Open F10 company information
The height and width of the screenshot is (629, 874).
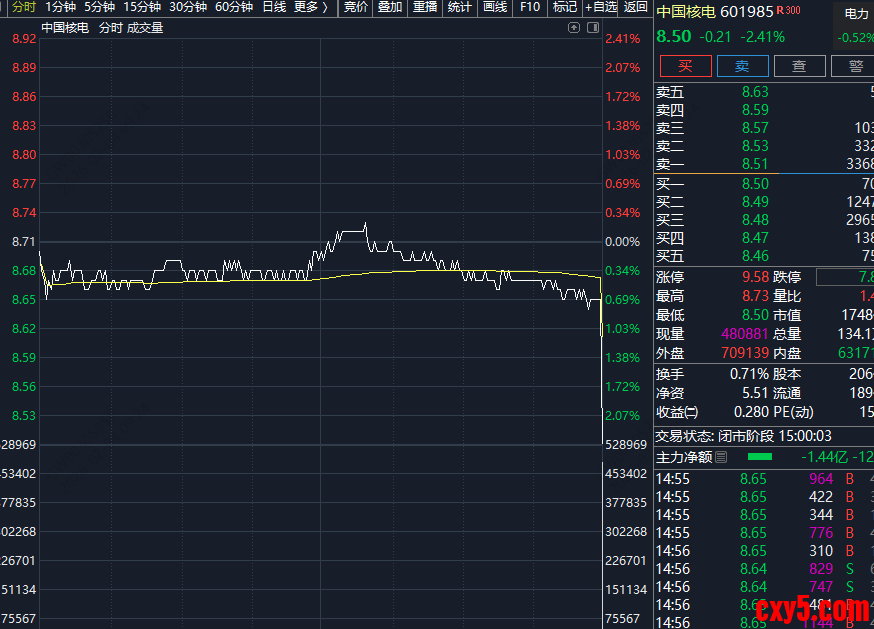(530, 7)
